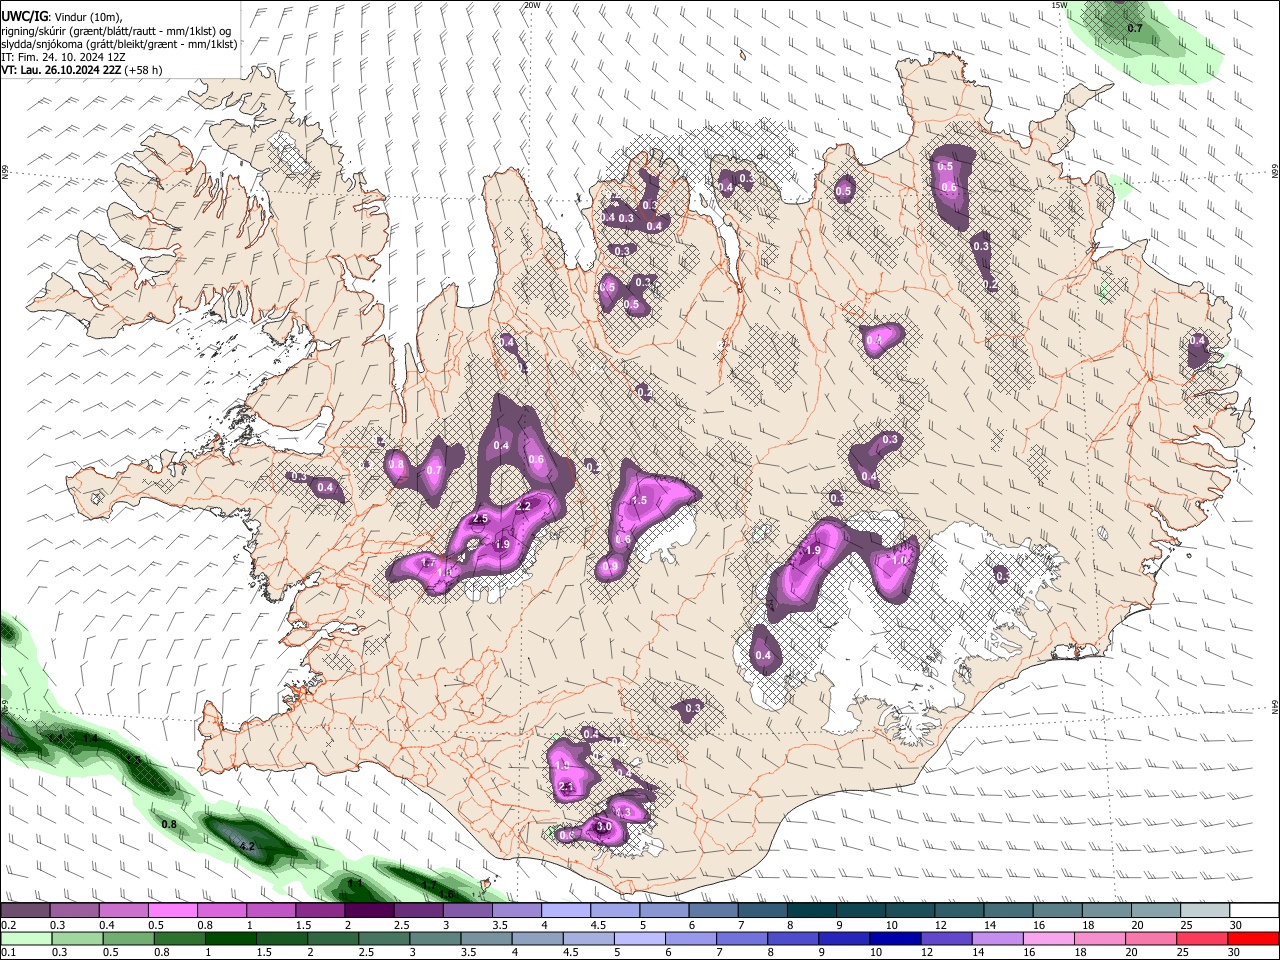Click the '1.5' value in the central snow patch

coord(640,500)
